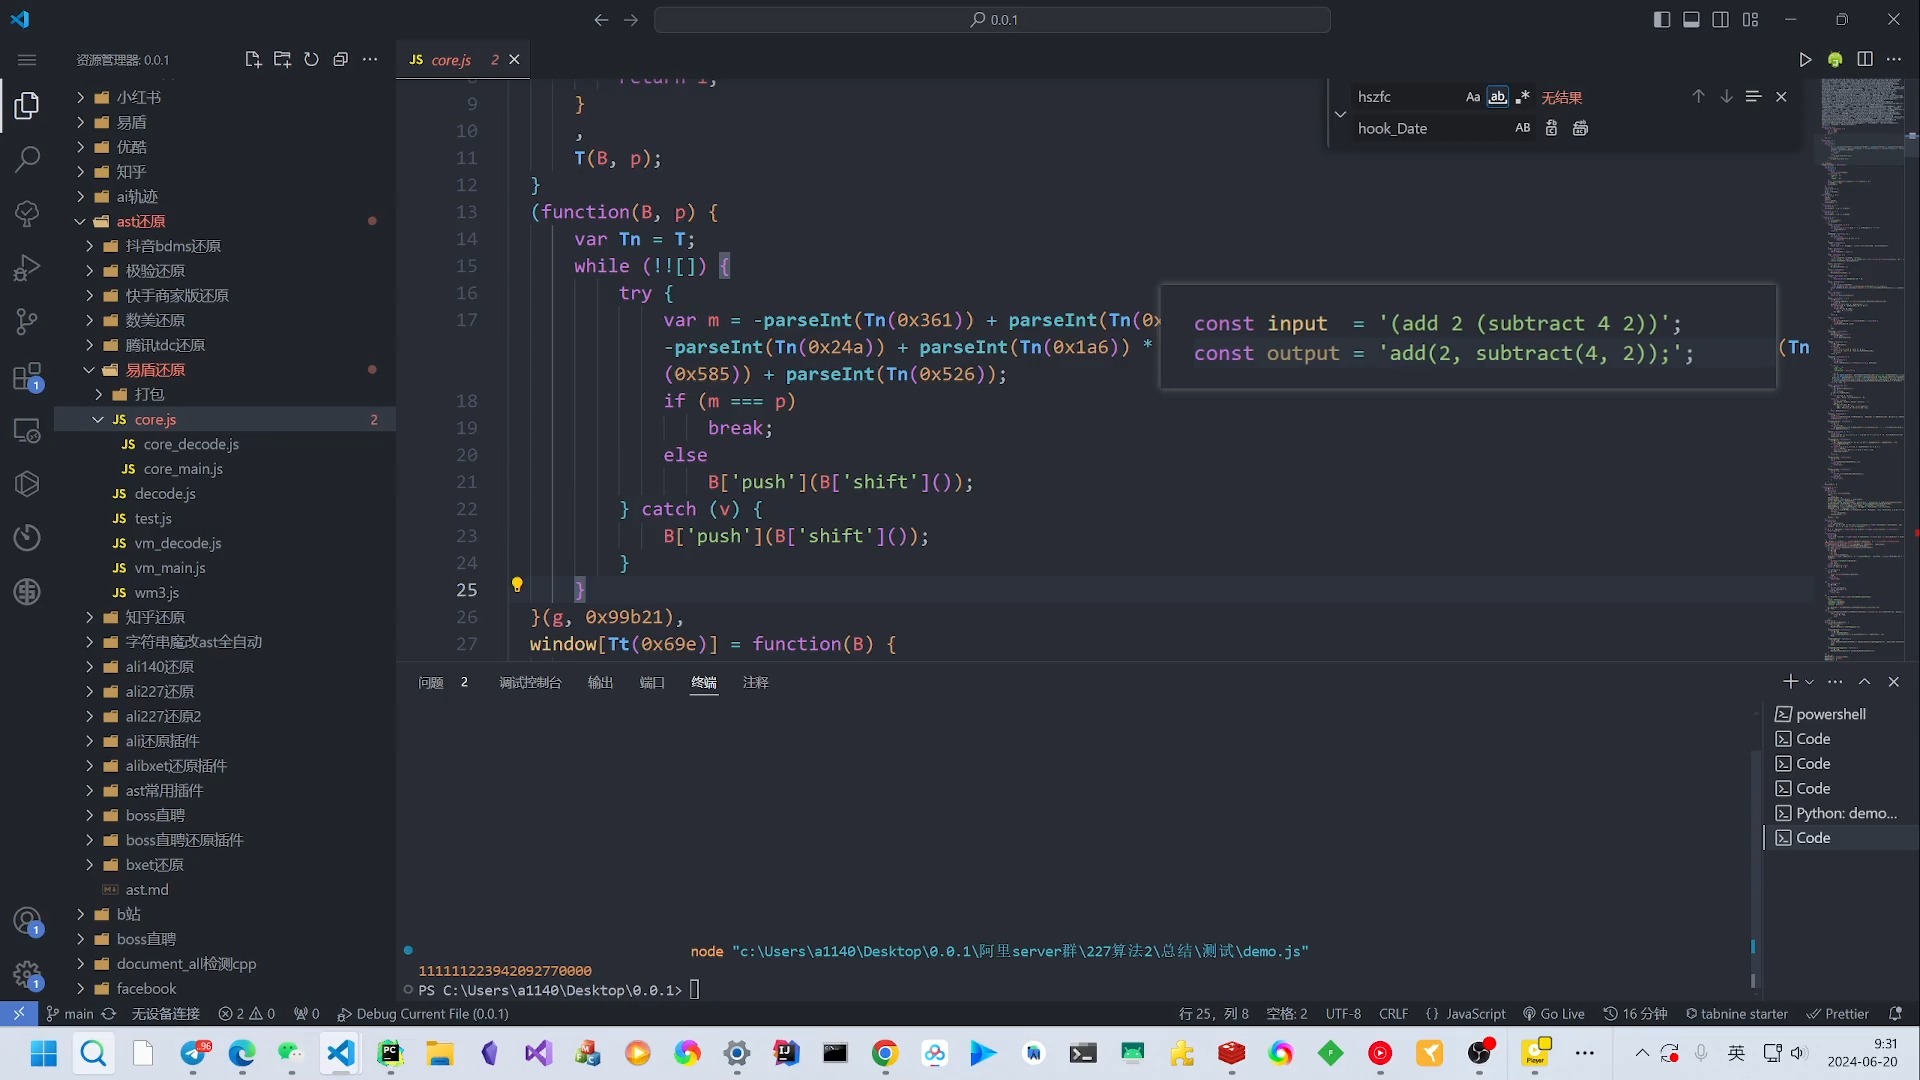Toggle the primary side bar layout
Screen dimensions: 1920x1080
coord(1662,20)
